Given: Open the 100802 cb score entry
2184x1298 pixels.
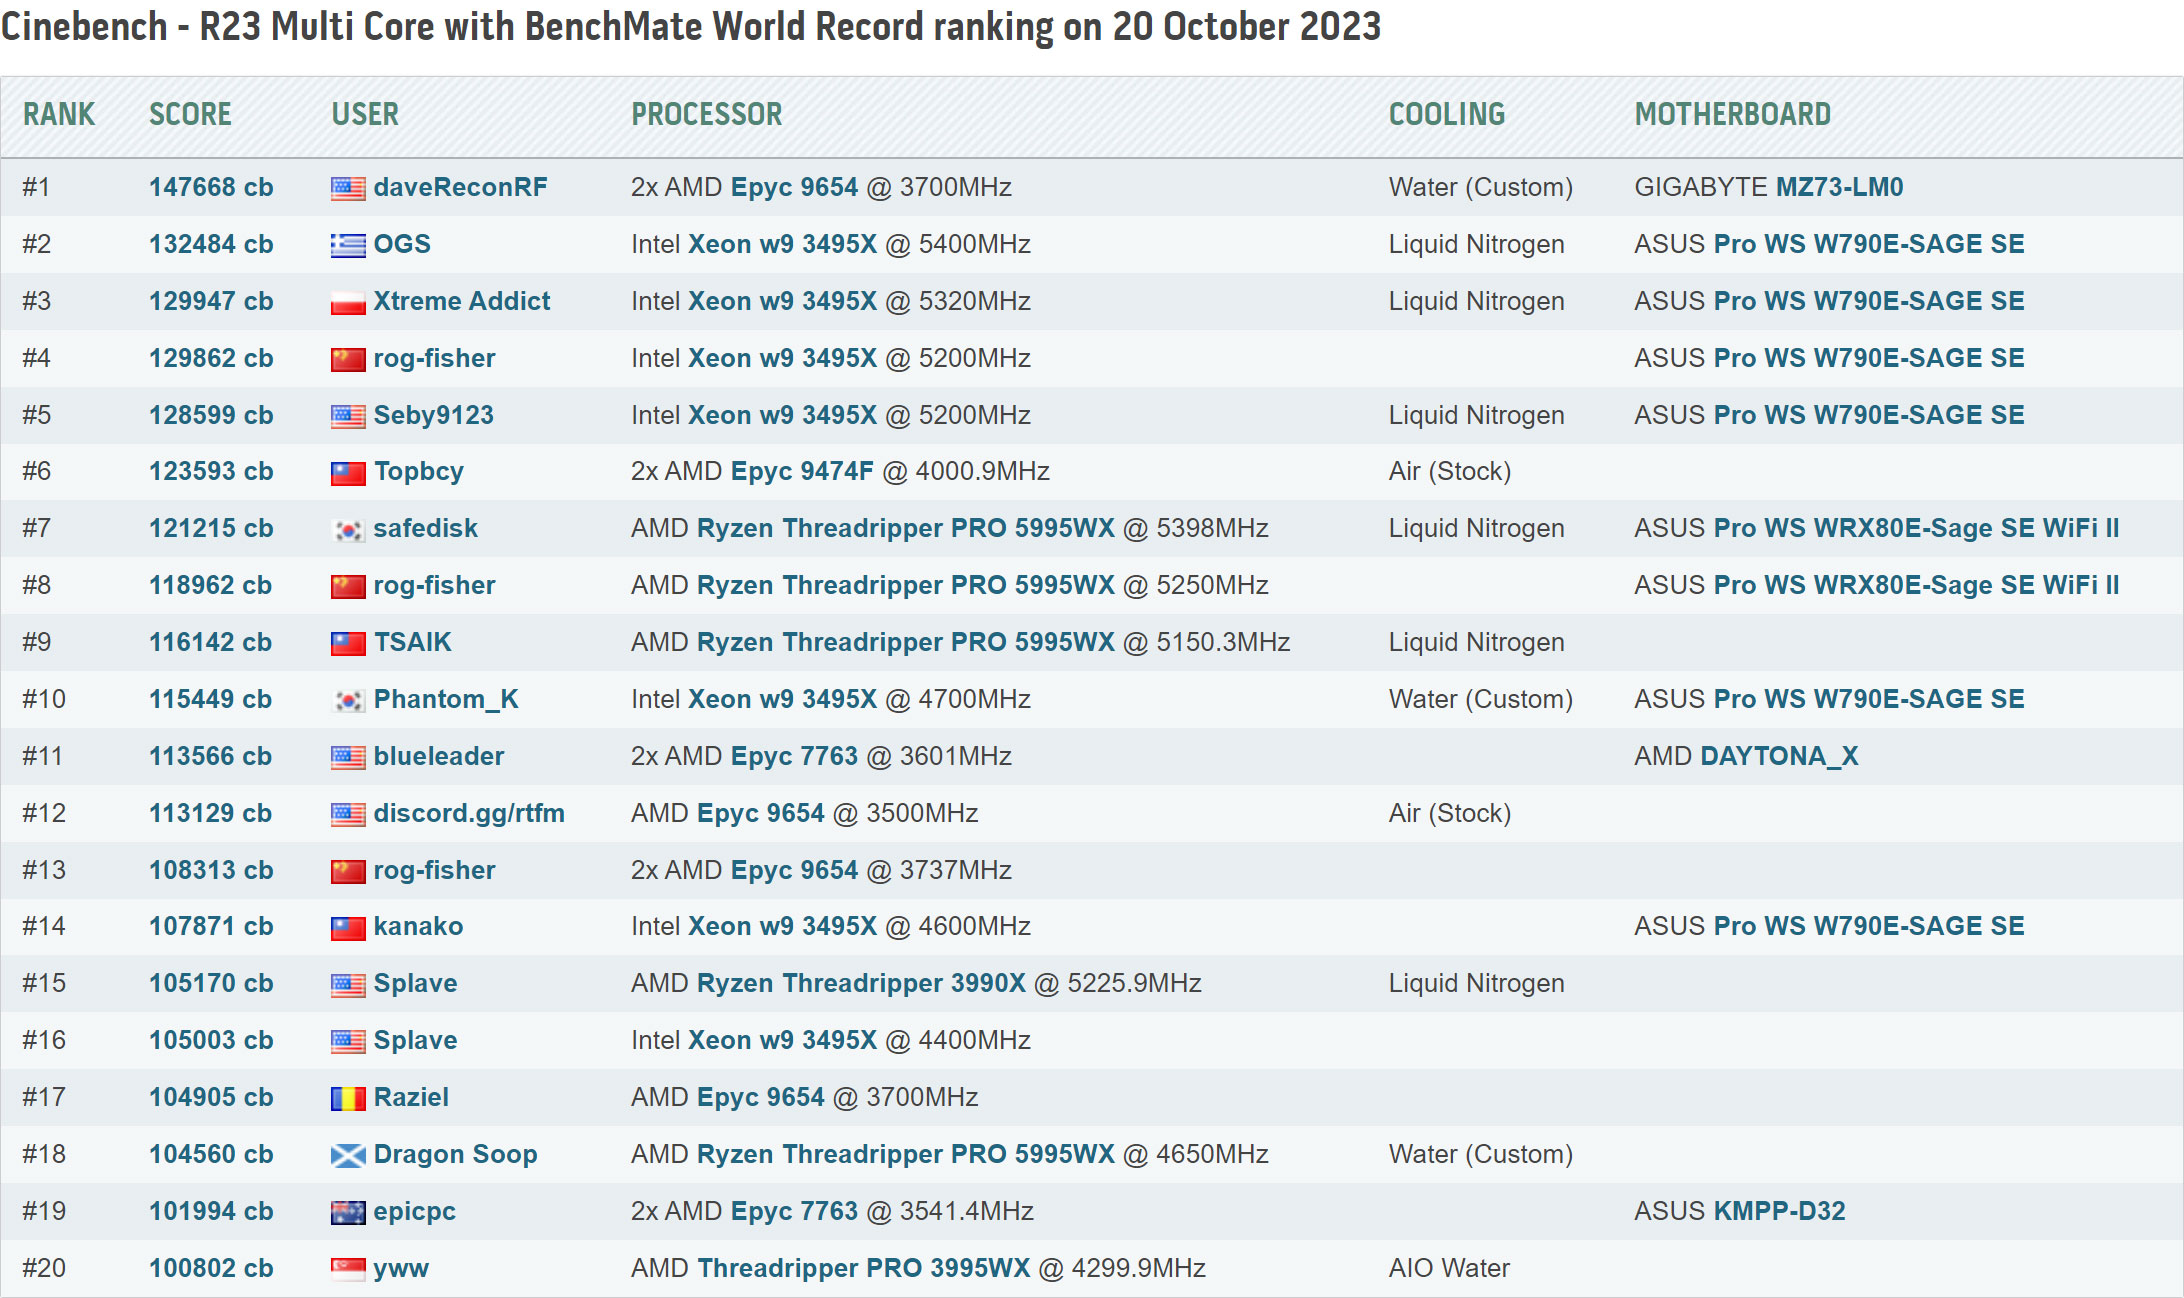Looking at the screenshot, I should (211, 1268).
